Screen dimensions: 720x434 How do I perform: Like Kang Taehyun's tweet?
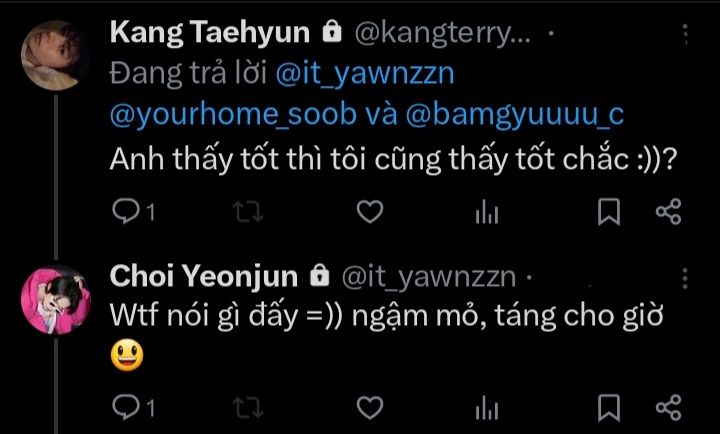(370, 212)
